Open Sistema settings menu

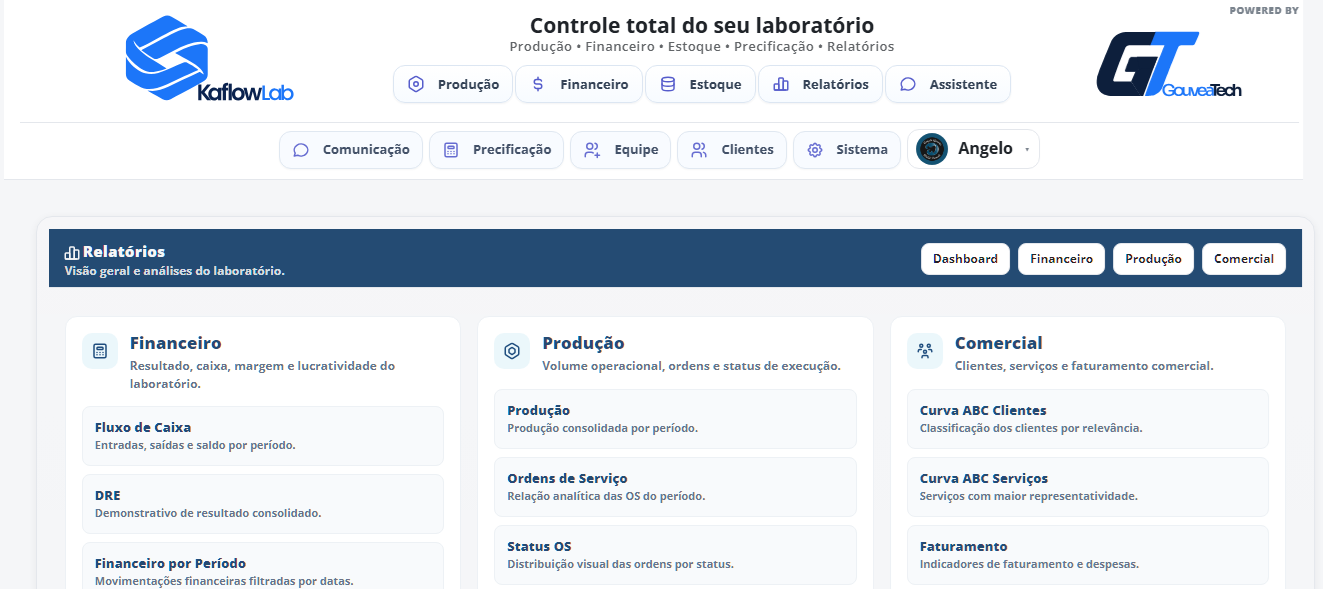[x=847, y=150]
